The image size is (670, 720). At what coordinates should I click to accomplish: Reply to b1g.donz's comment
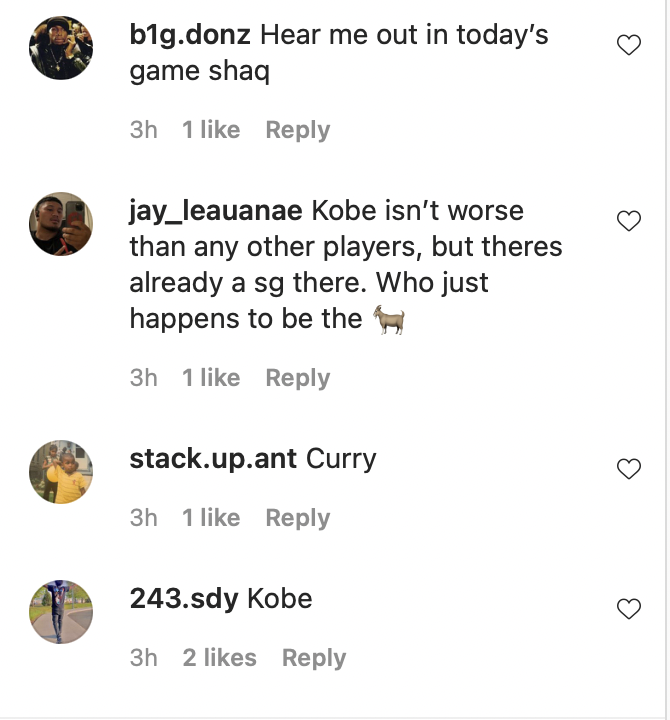click(297, 130)
